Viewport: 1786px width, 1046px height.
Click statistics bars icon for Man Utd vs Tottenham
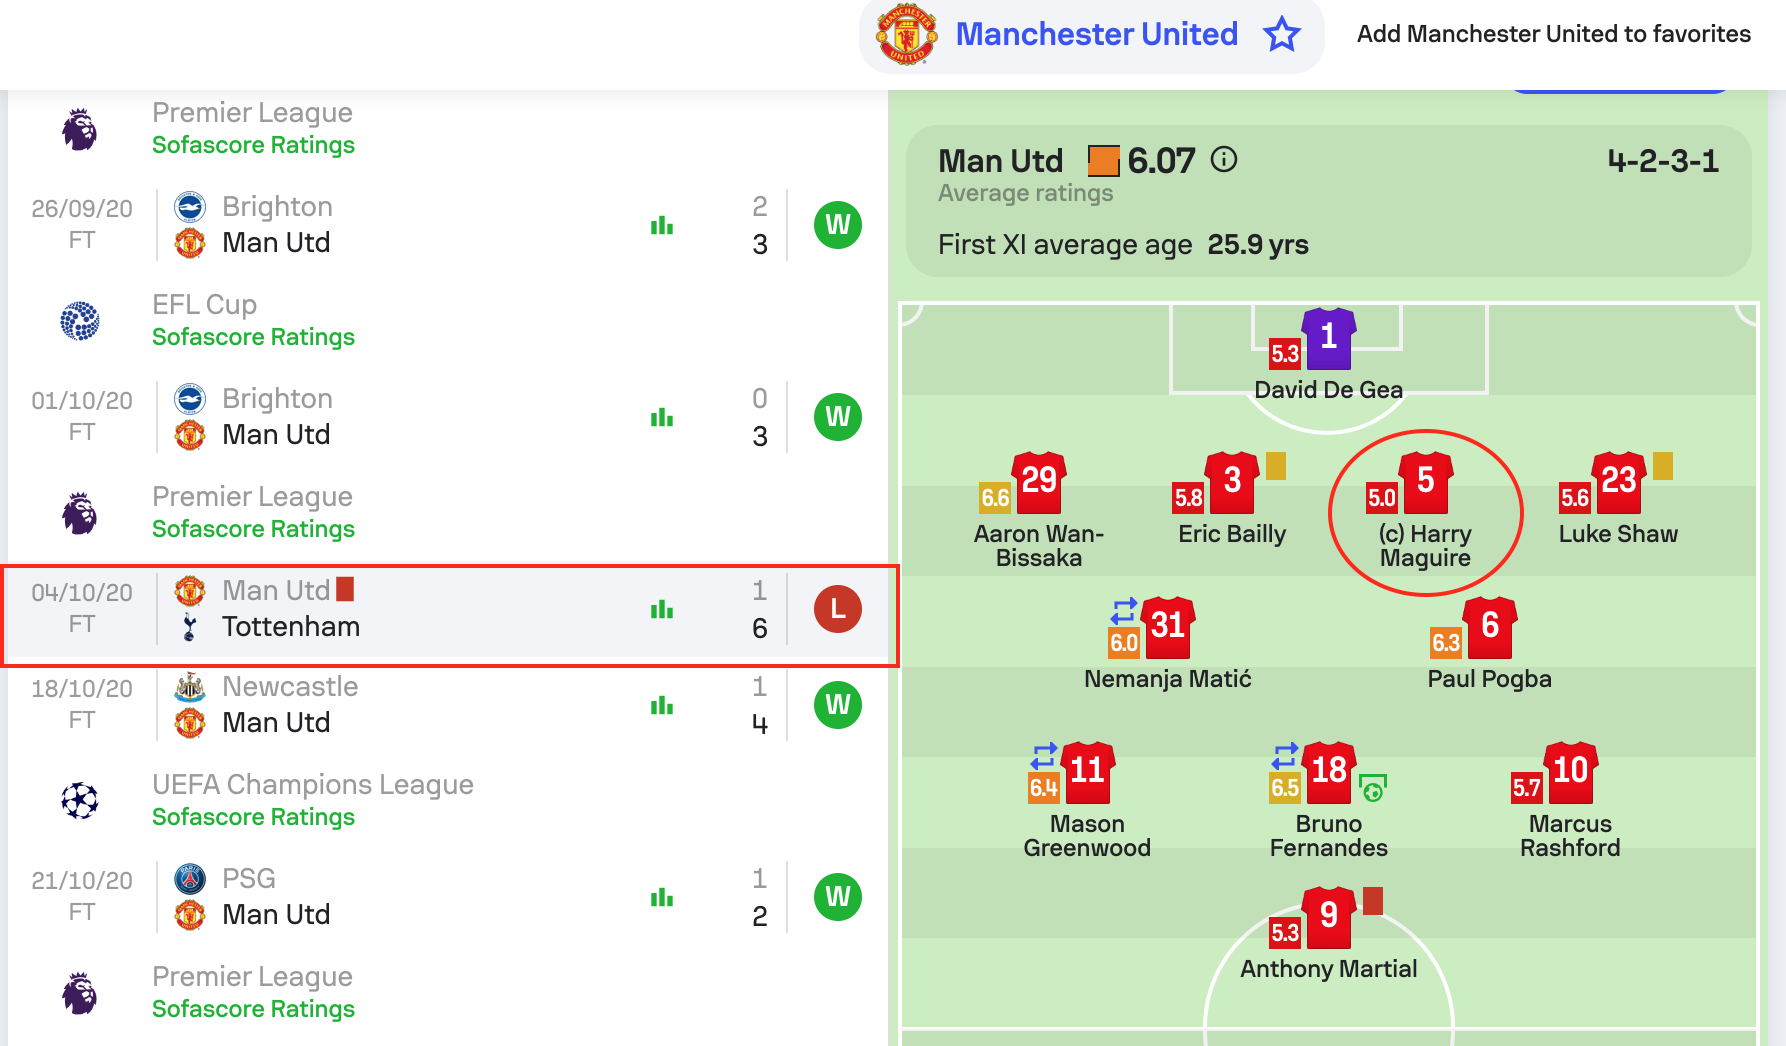[x=662, y=609]
